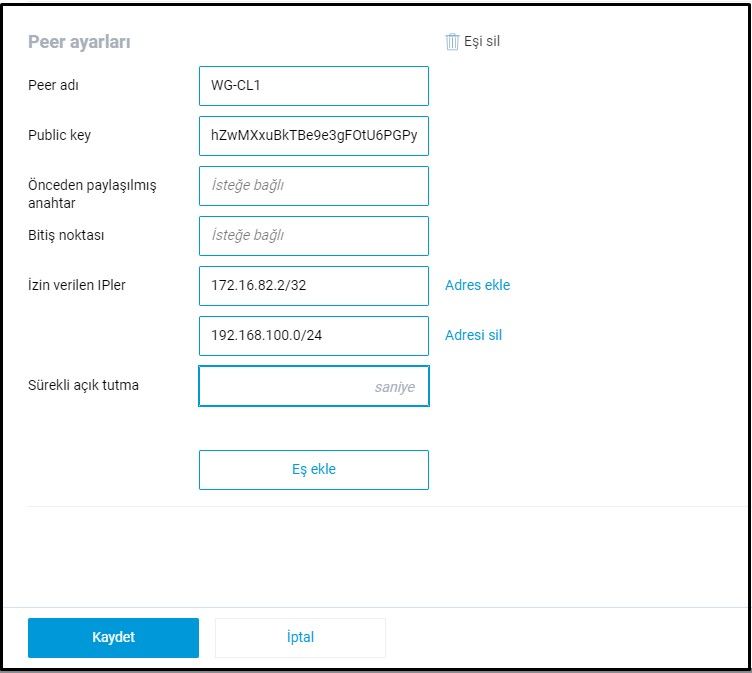Focus the Sürekli açık tutma seconds field
This screenshot has width=752, height=673.
click(313, 386)
